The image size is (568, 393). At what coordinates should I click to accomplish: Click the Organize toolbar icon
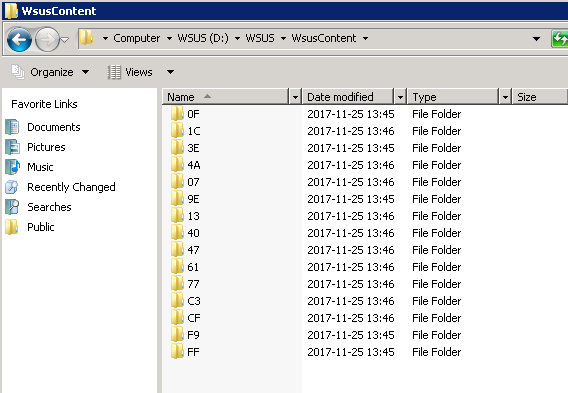coord(18,72)
